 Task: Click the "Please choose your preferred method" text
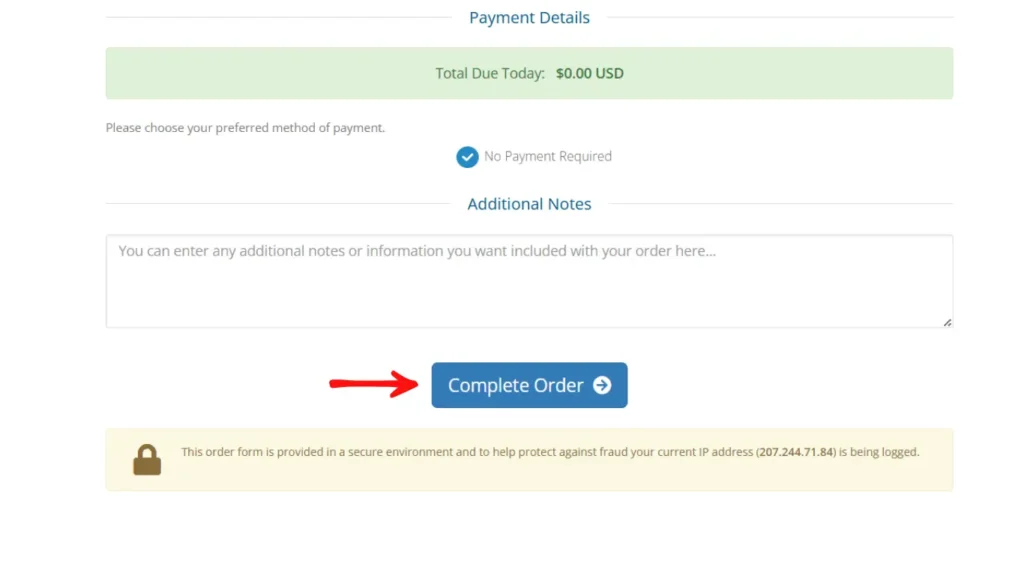245,128
